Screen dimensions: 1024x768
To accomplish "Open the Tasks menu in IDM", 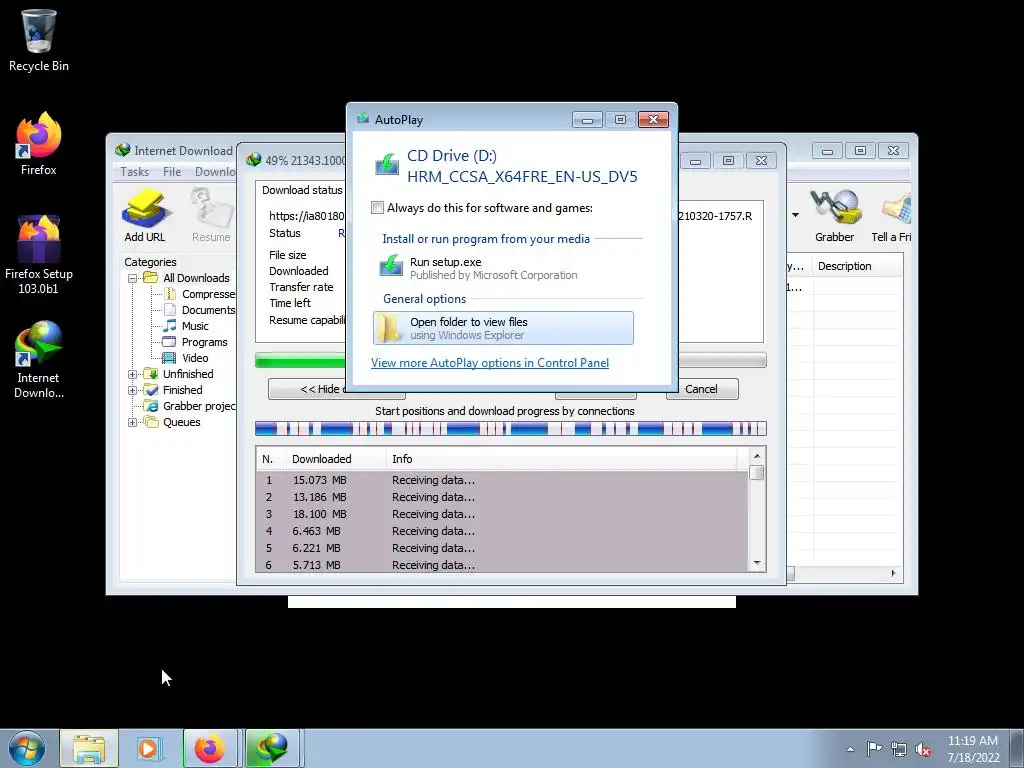I will 135,172.
